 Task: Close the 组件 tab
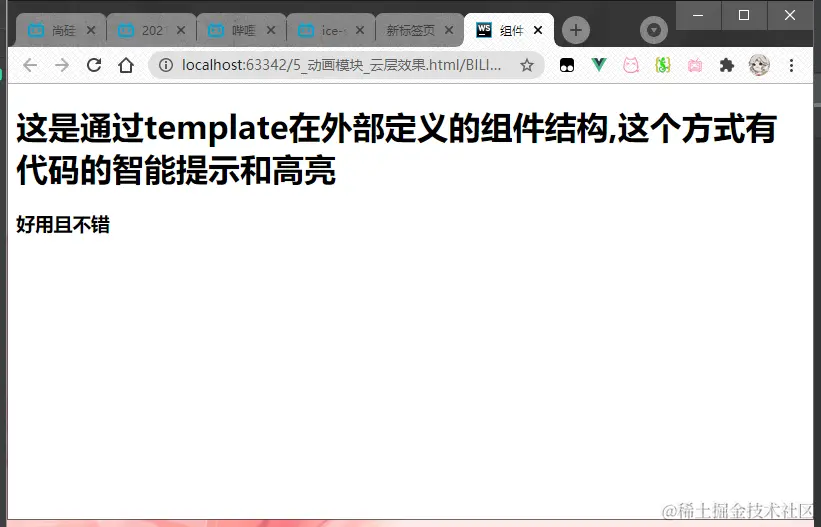(538, 30)
